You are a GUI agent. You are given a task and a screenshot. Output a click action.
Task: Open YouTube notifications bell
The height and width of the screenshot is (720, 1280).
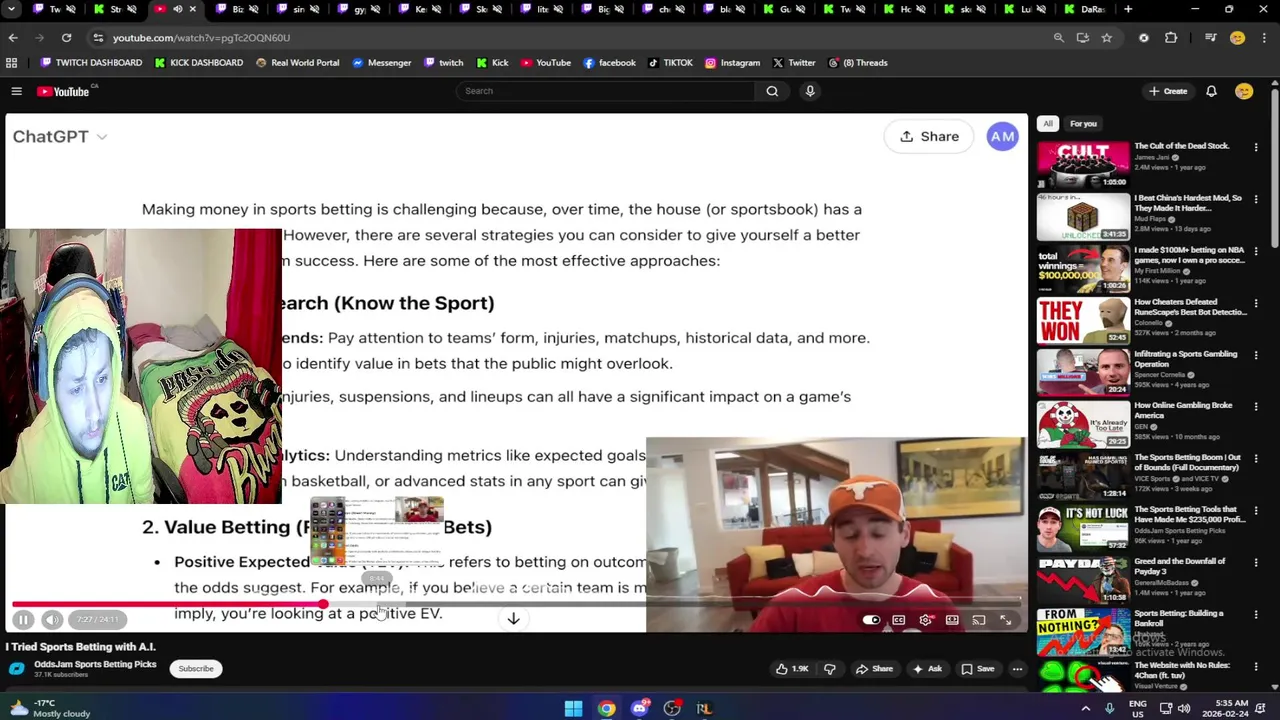pos(1211,91)
